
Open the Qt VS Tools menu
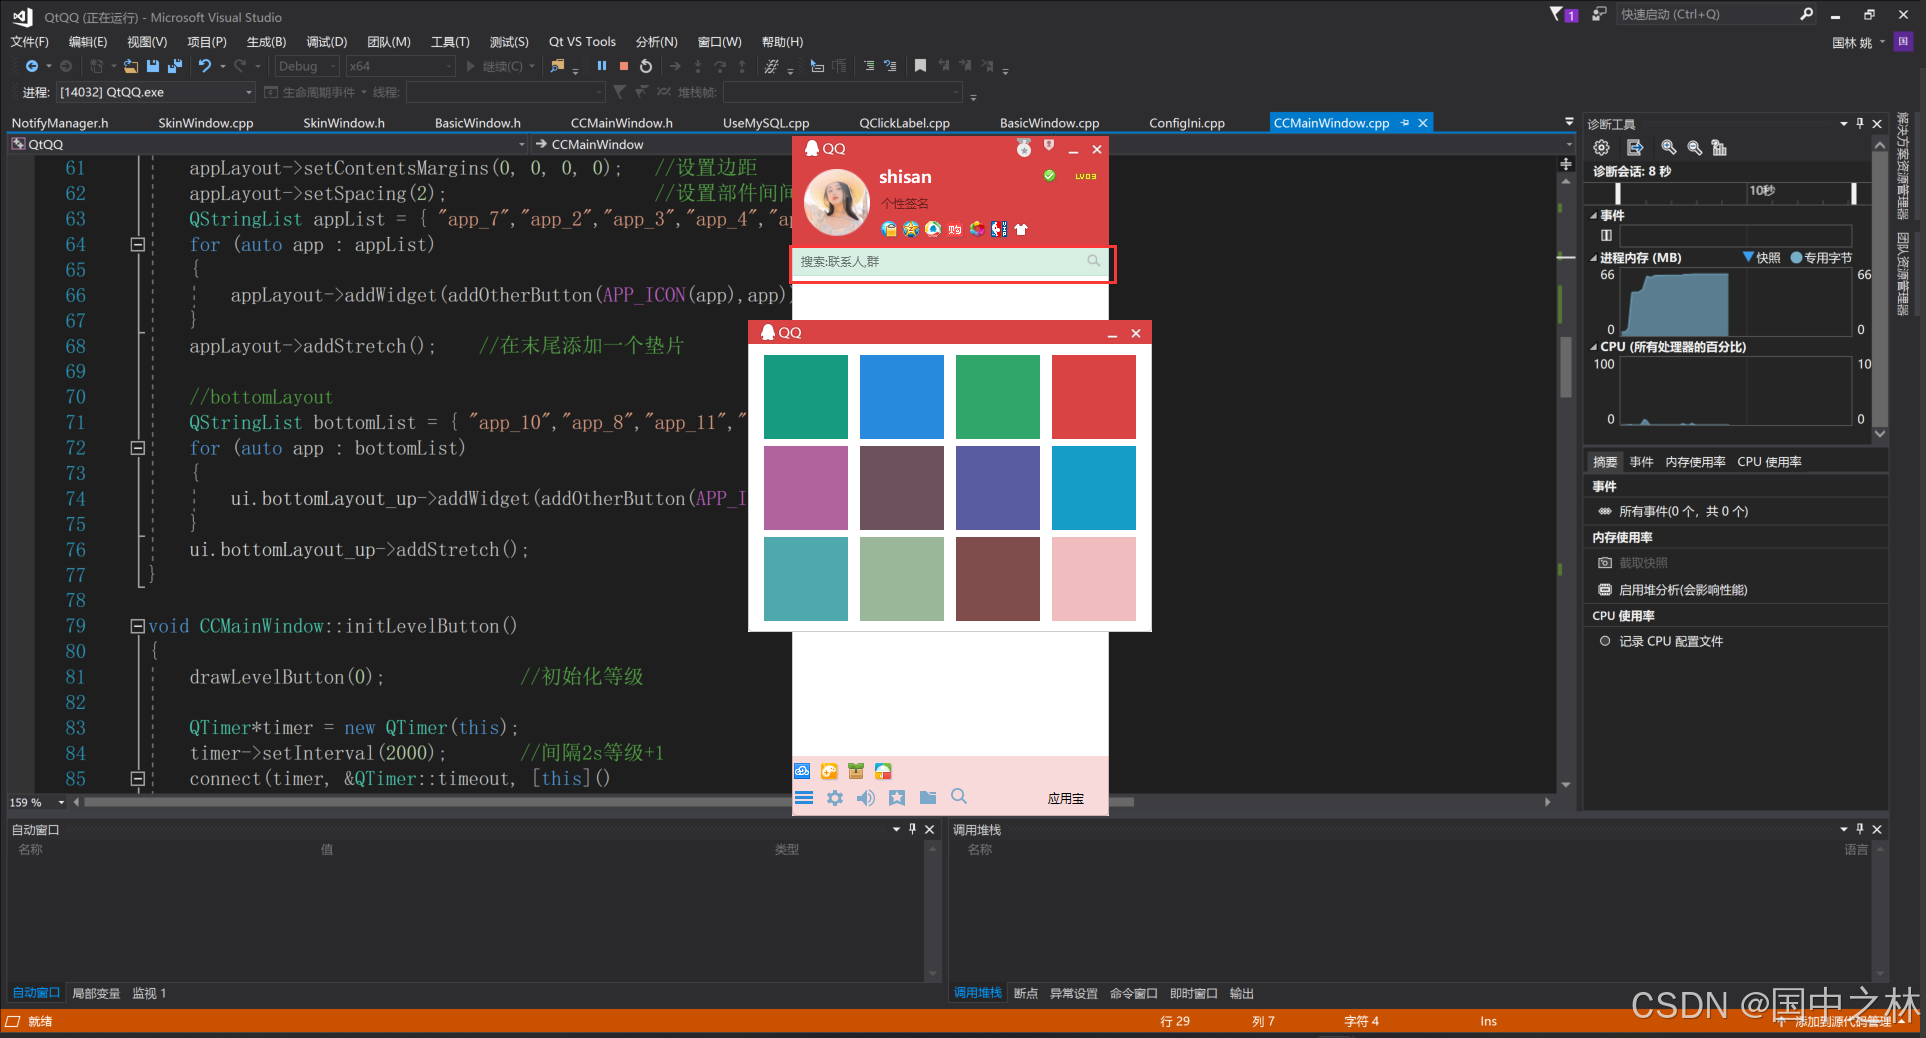[582, 42]
